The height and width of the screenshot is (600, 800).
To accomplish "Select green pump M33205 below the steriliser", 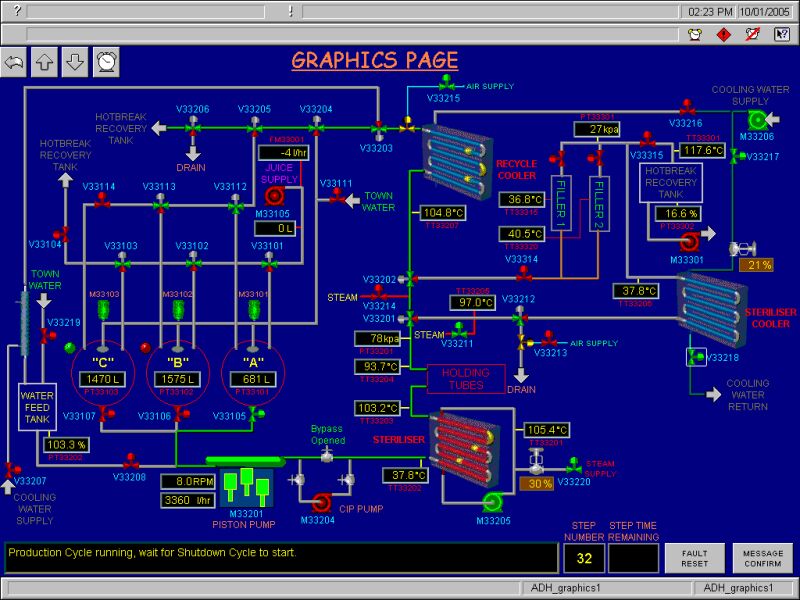I will [491, 502].
